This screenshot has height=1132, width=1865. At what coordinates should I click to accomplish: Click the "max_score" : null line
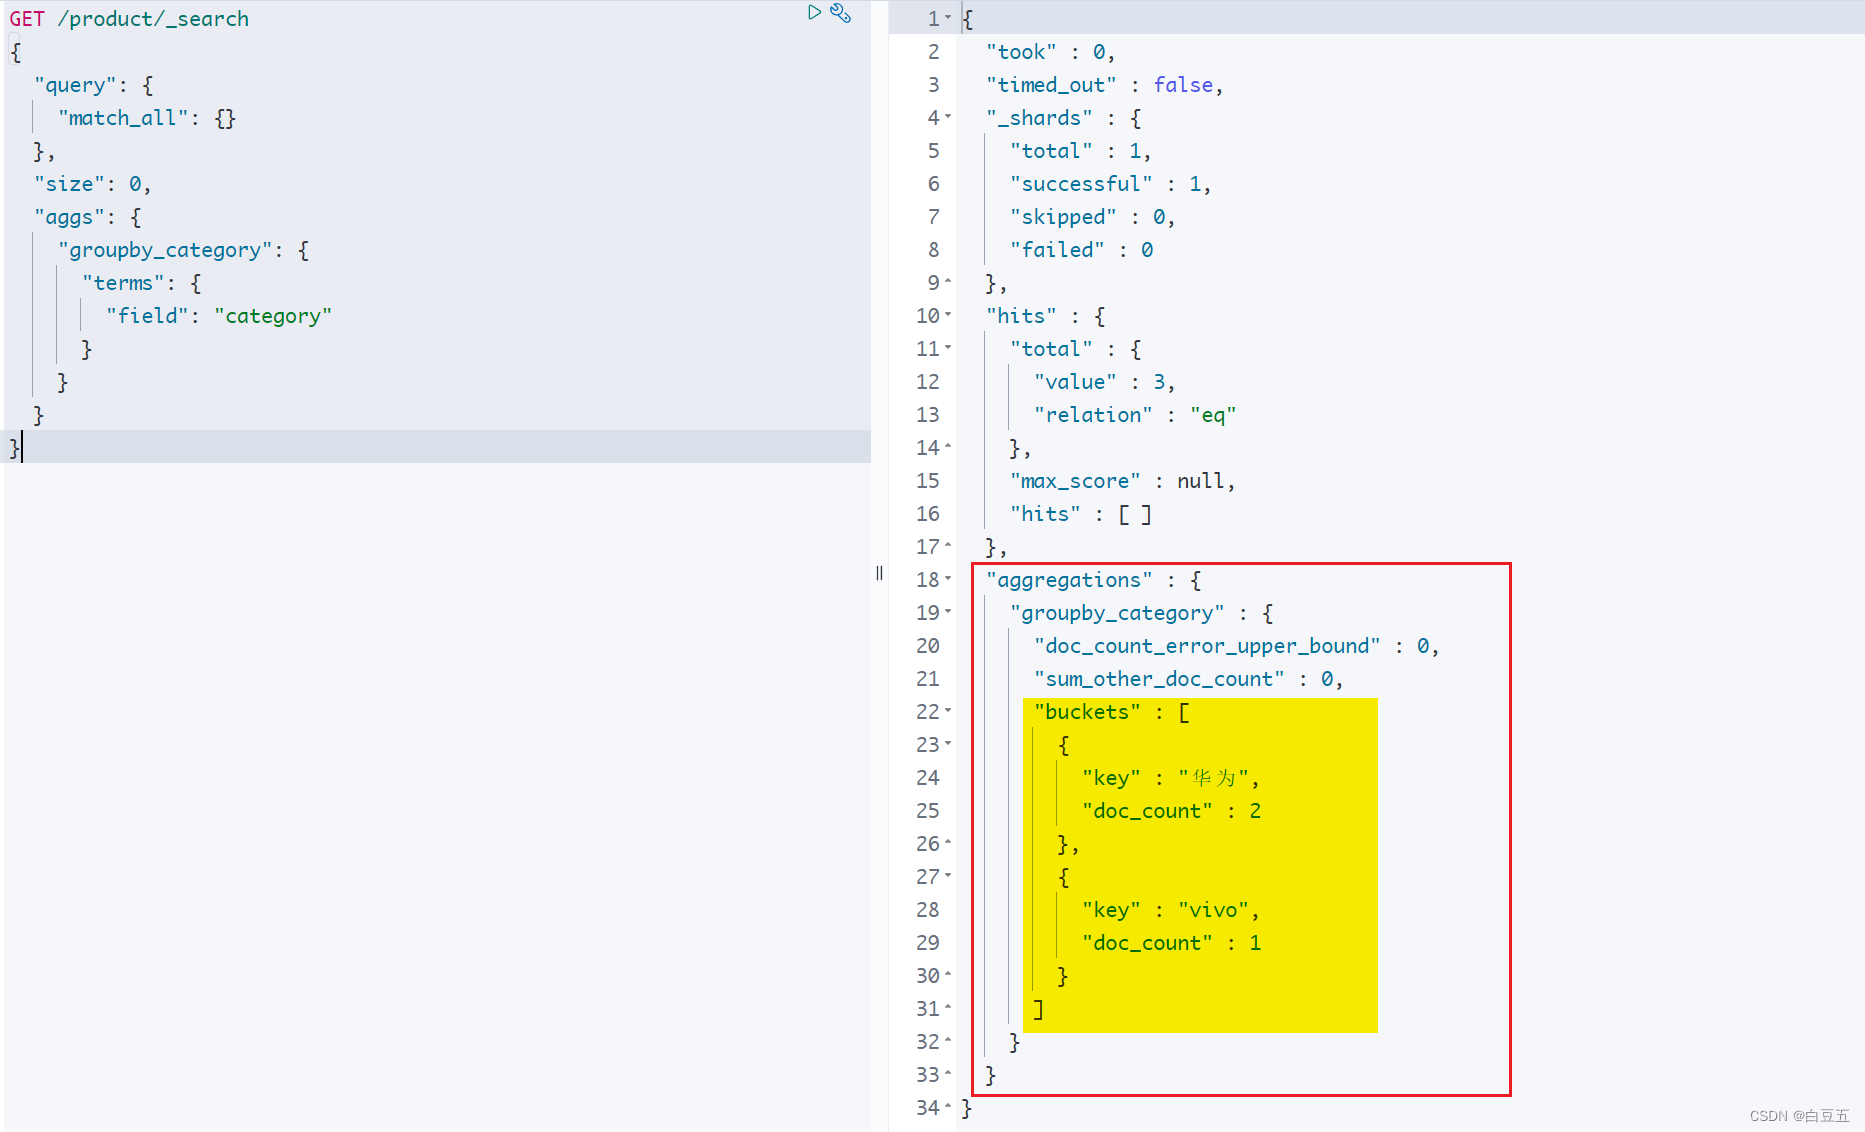coord(1122,481)
